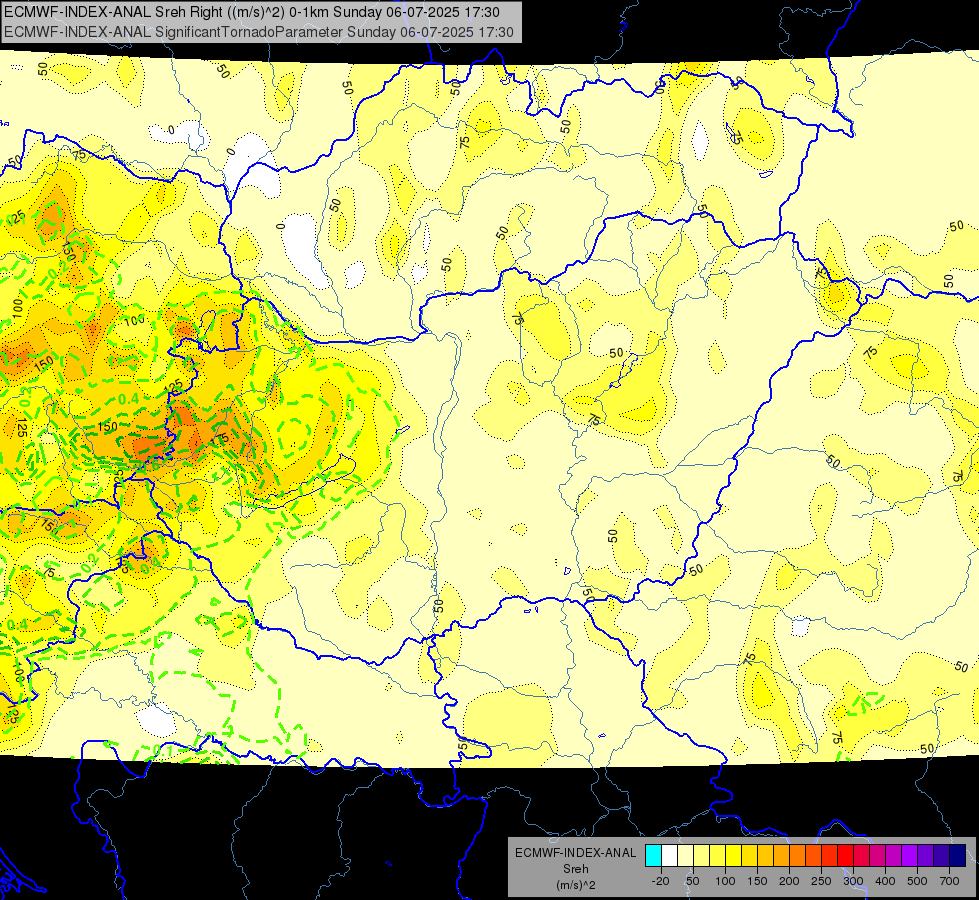979x900 pixels.
Task: Click the dark navy swatch above 700
Action: (x=957, y=856)
